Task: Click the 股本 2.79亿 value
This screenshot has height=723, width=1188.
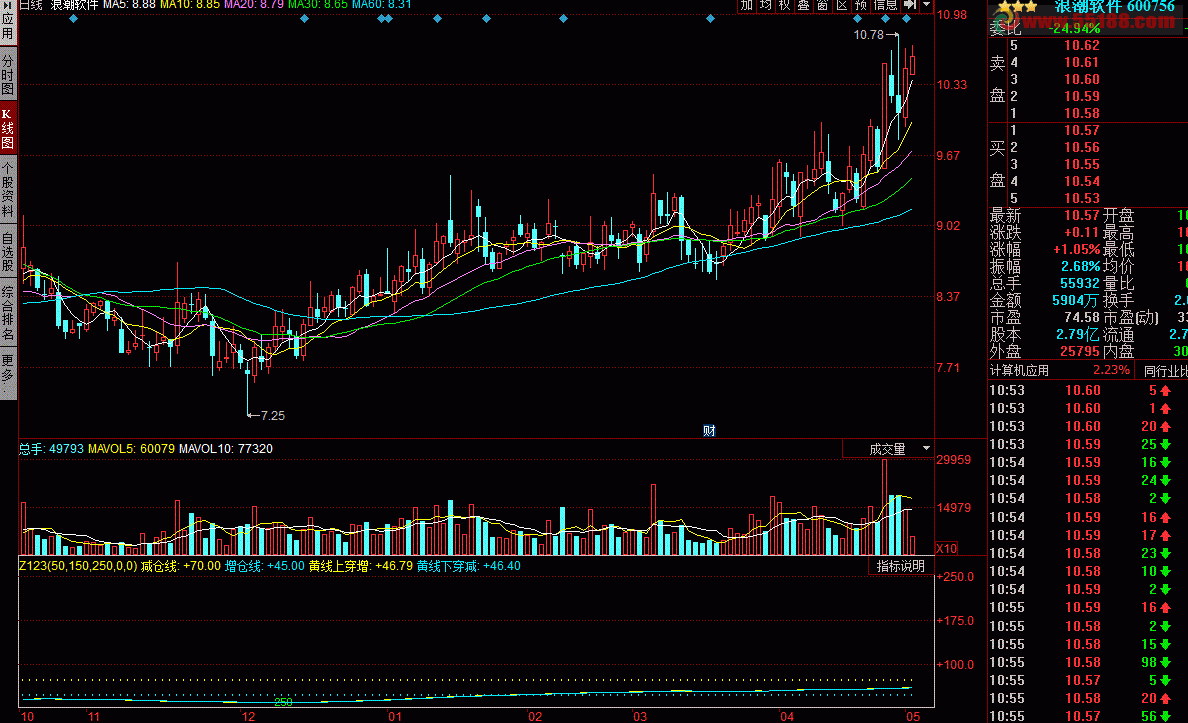Action: (x=1078, y=334)
